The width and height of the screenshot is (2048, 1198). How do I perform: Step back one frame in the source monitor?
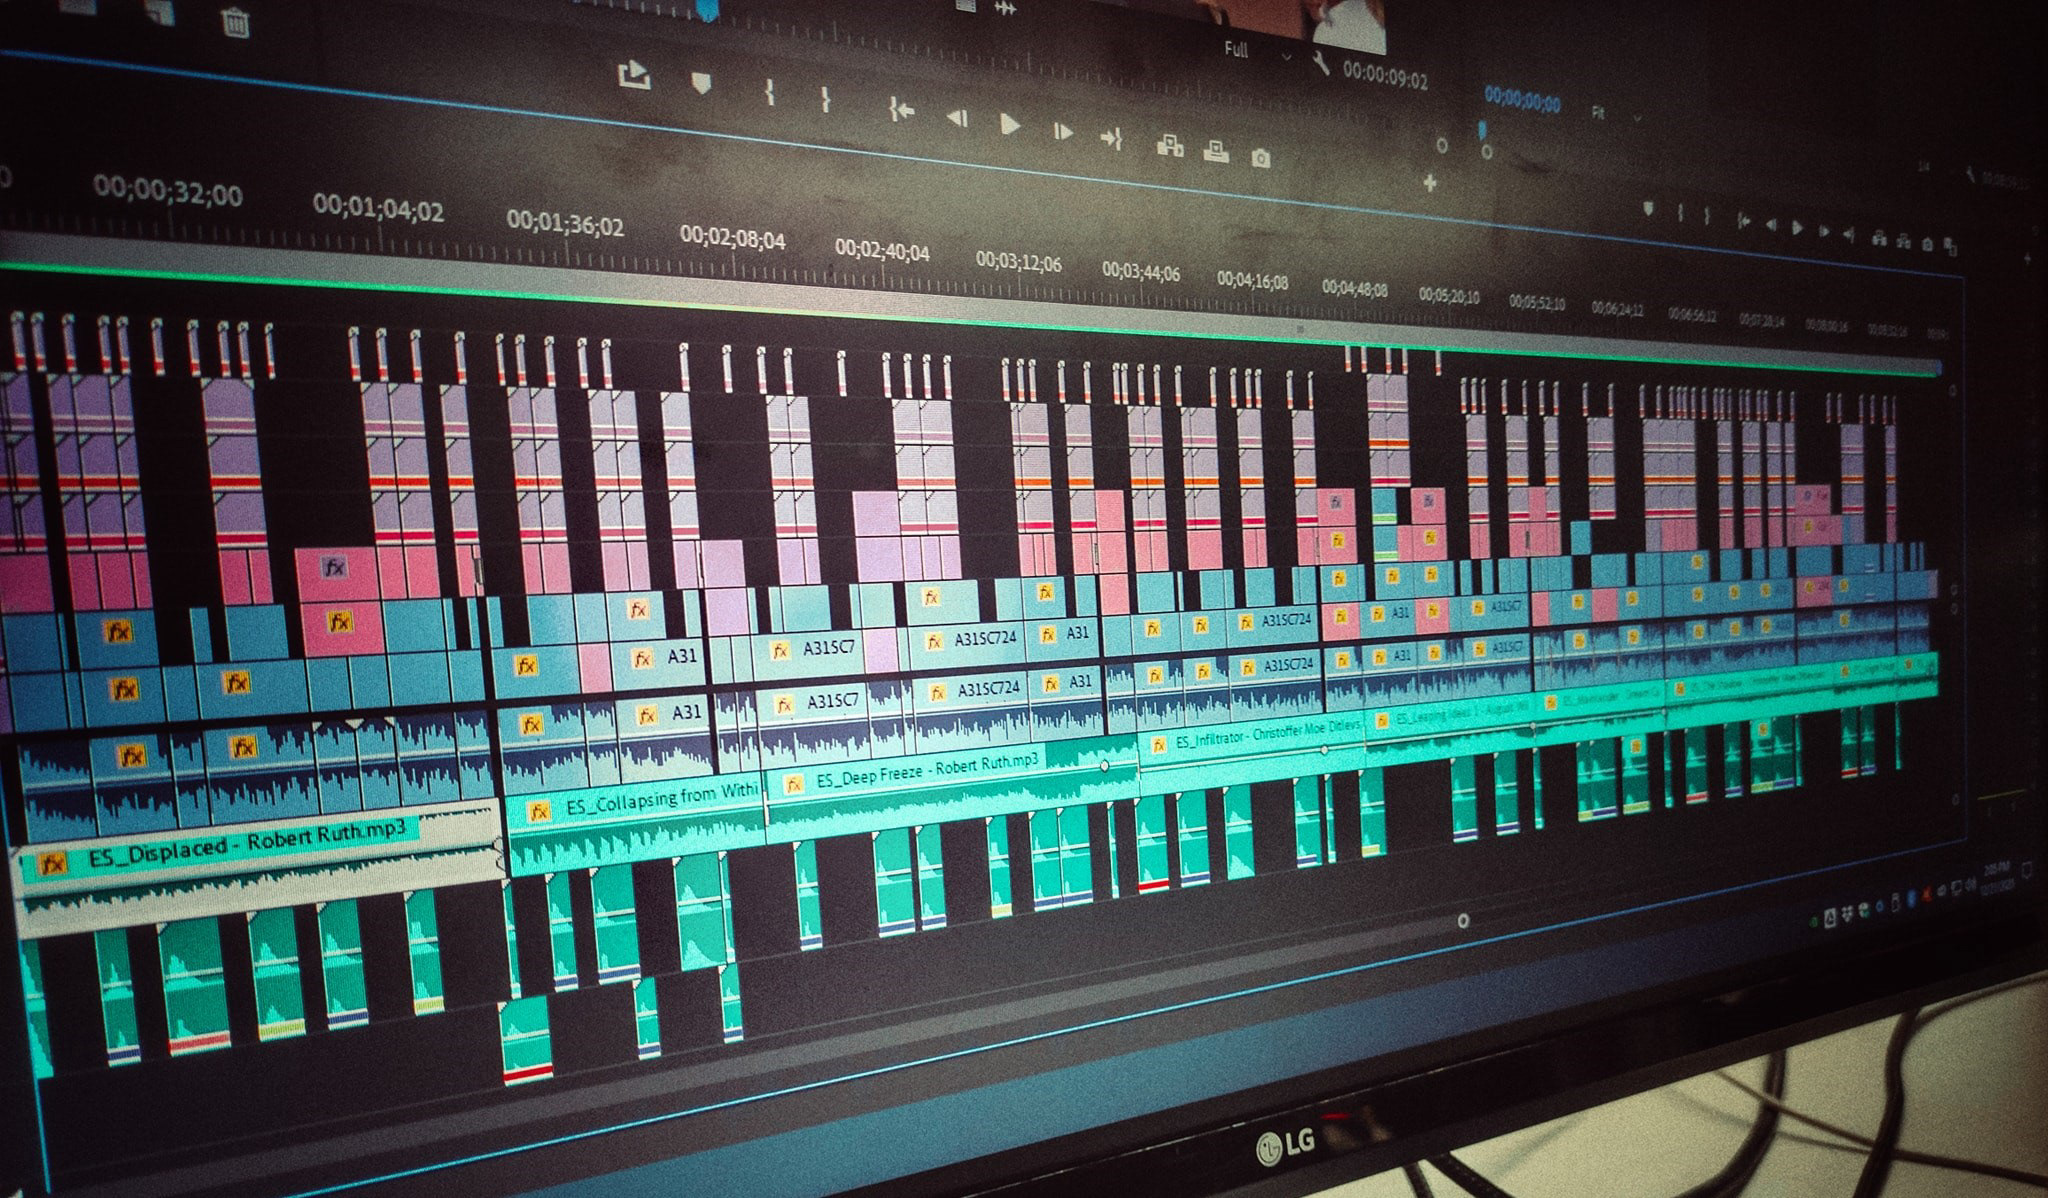point(957,118)
